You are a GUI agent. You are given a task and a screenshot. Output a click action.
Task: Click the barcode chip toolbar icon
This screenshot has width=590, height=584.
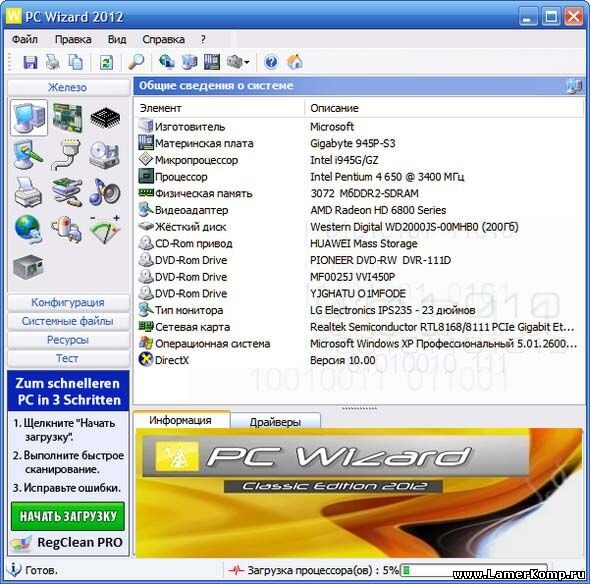coord(212,62)
